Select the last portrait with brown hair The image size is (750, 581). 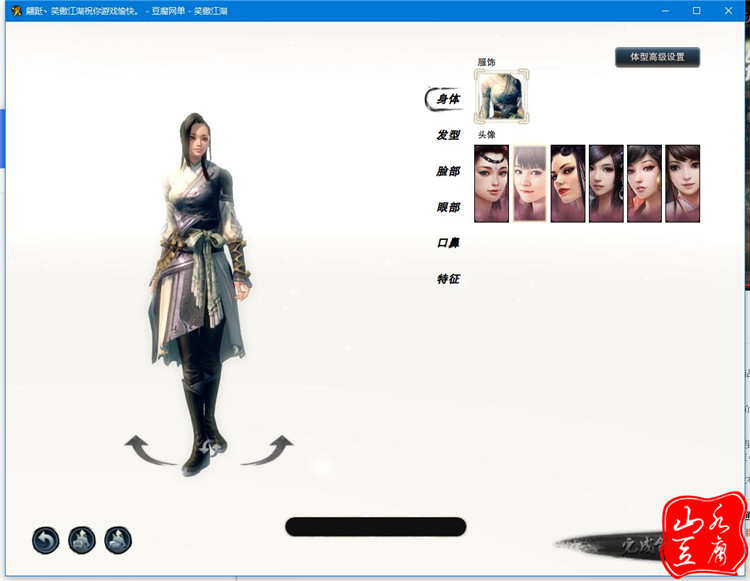(683, 184)
